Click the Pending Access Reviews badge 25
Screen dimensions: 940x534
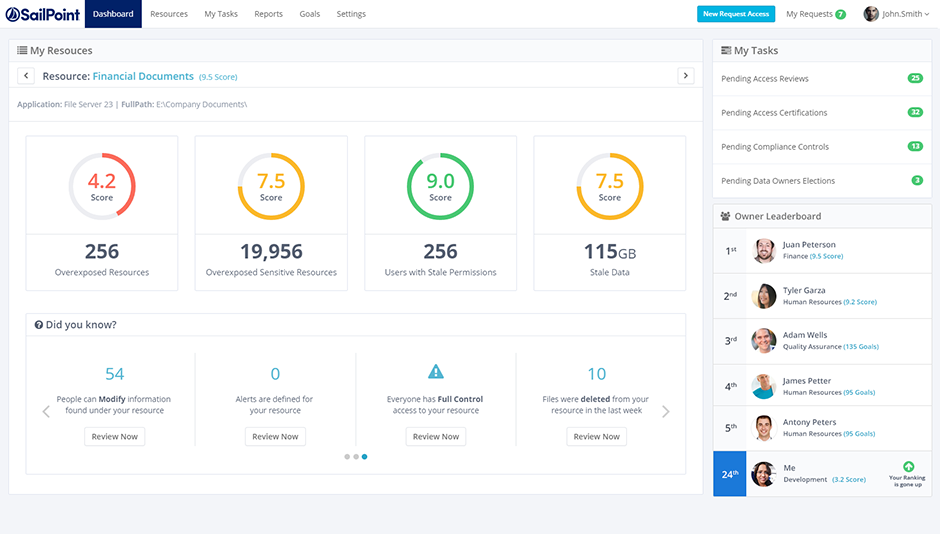915,78
